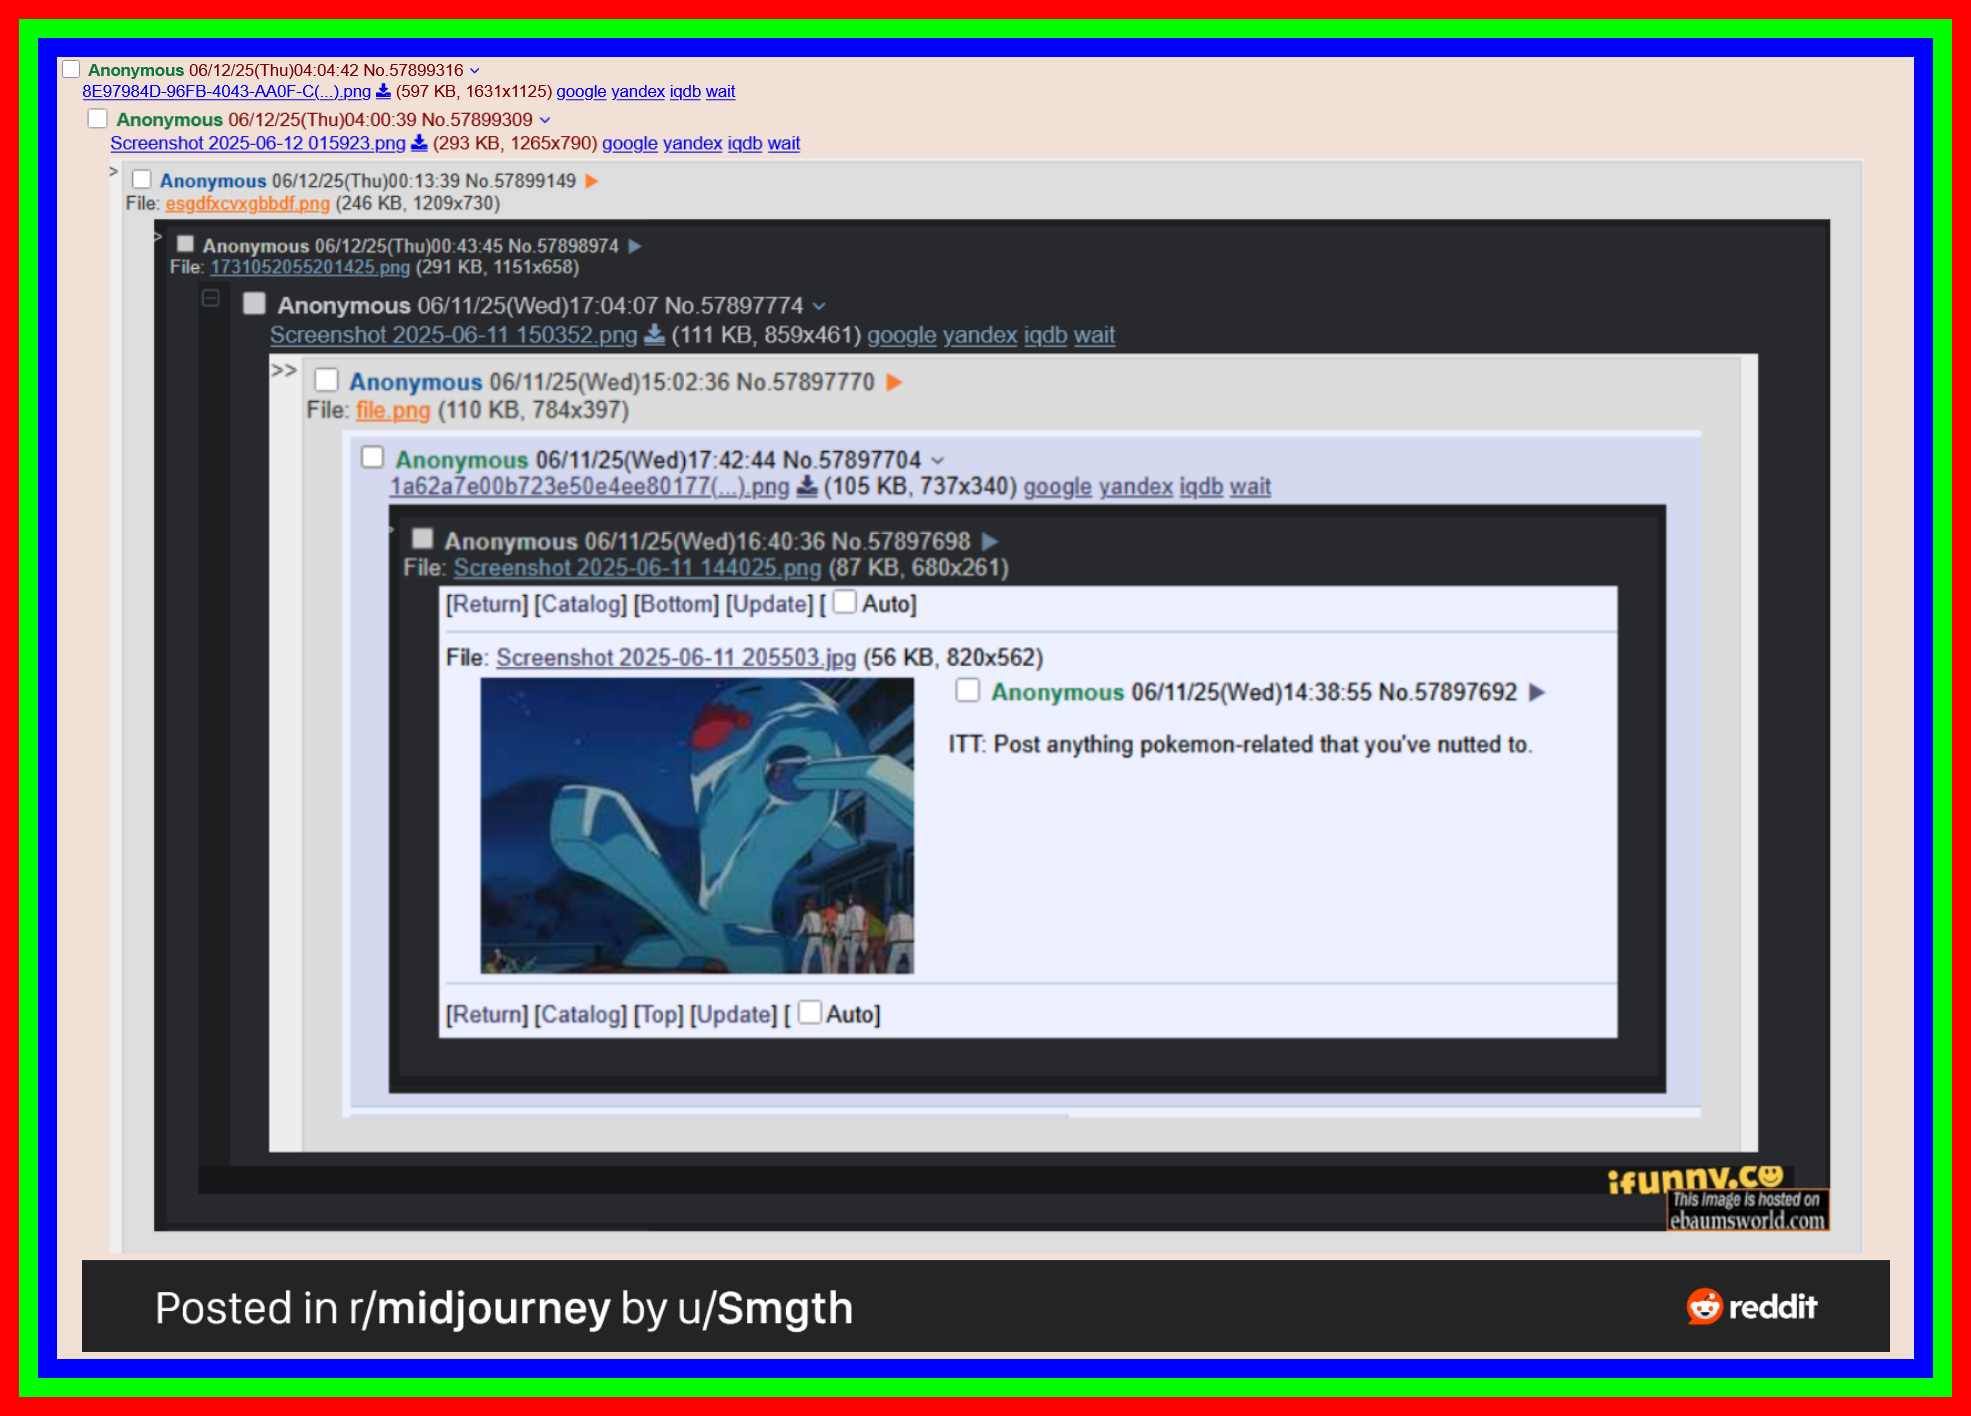Tick checkbox for post No.57898974

(x=185, y=244)
